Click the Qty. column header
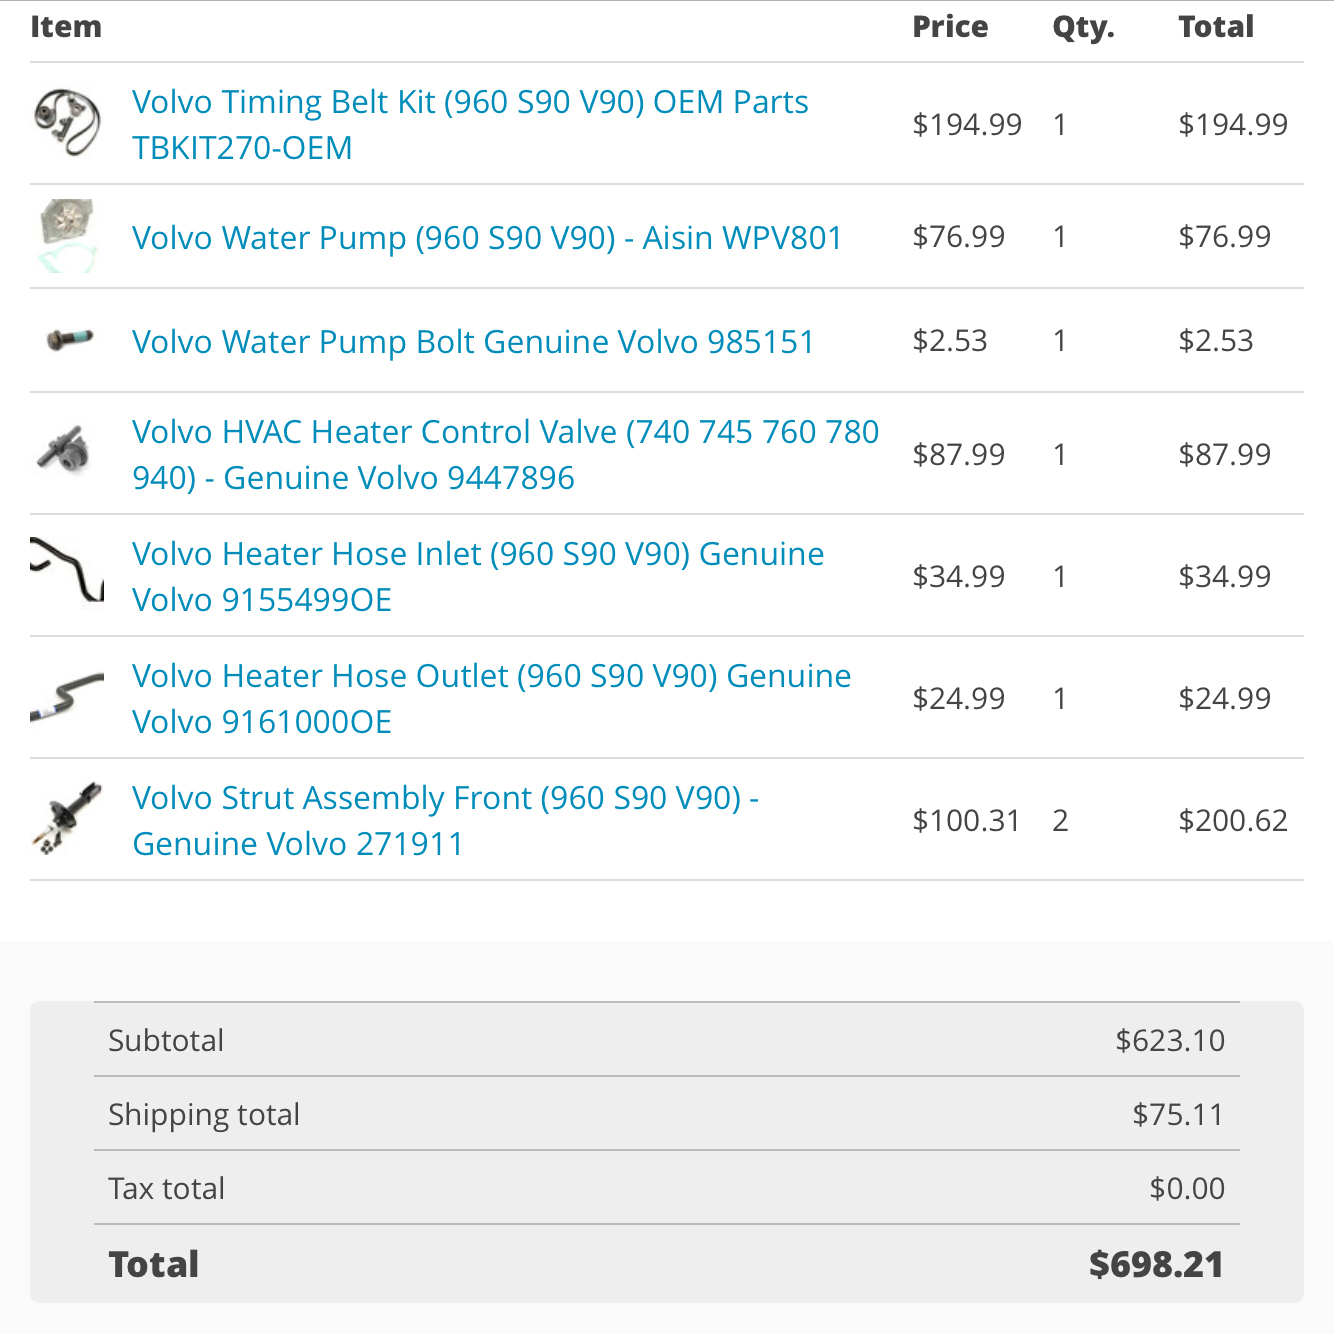The width and height of the screenshot is (1334, 1334). 1083,28
